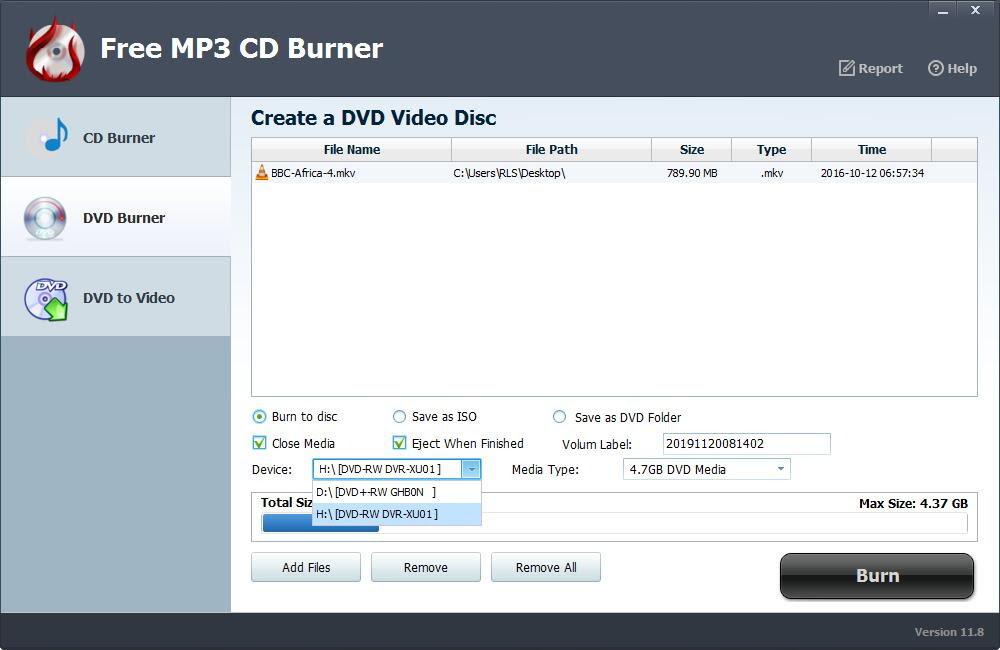1000x650 pixels.
Task: Sort by the Time column header
Action: (x=871, y=150)
